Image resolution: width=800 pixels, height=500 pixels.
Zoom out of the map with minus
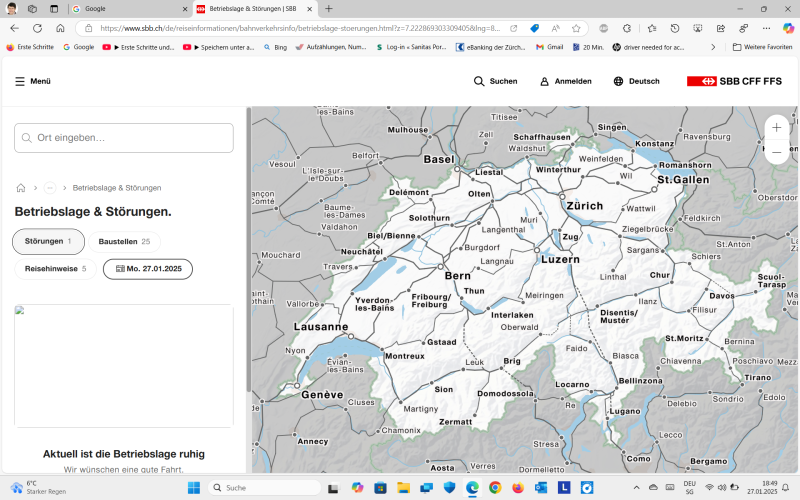tap(776, 152)
